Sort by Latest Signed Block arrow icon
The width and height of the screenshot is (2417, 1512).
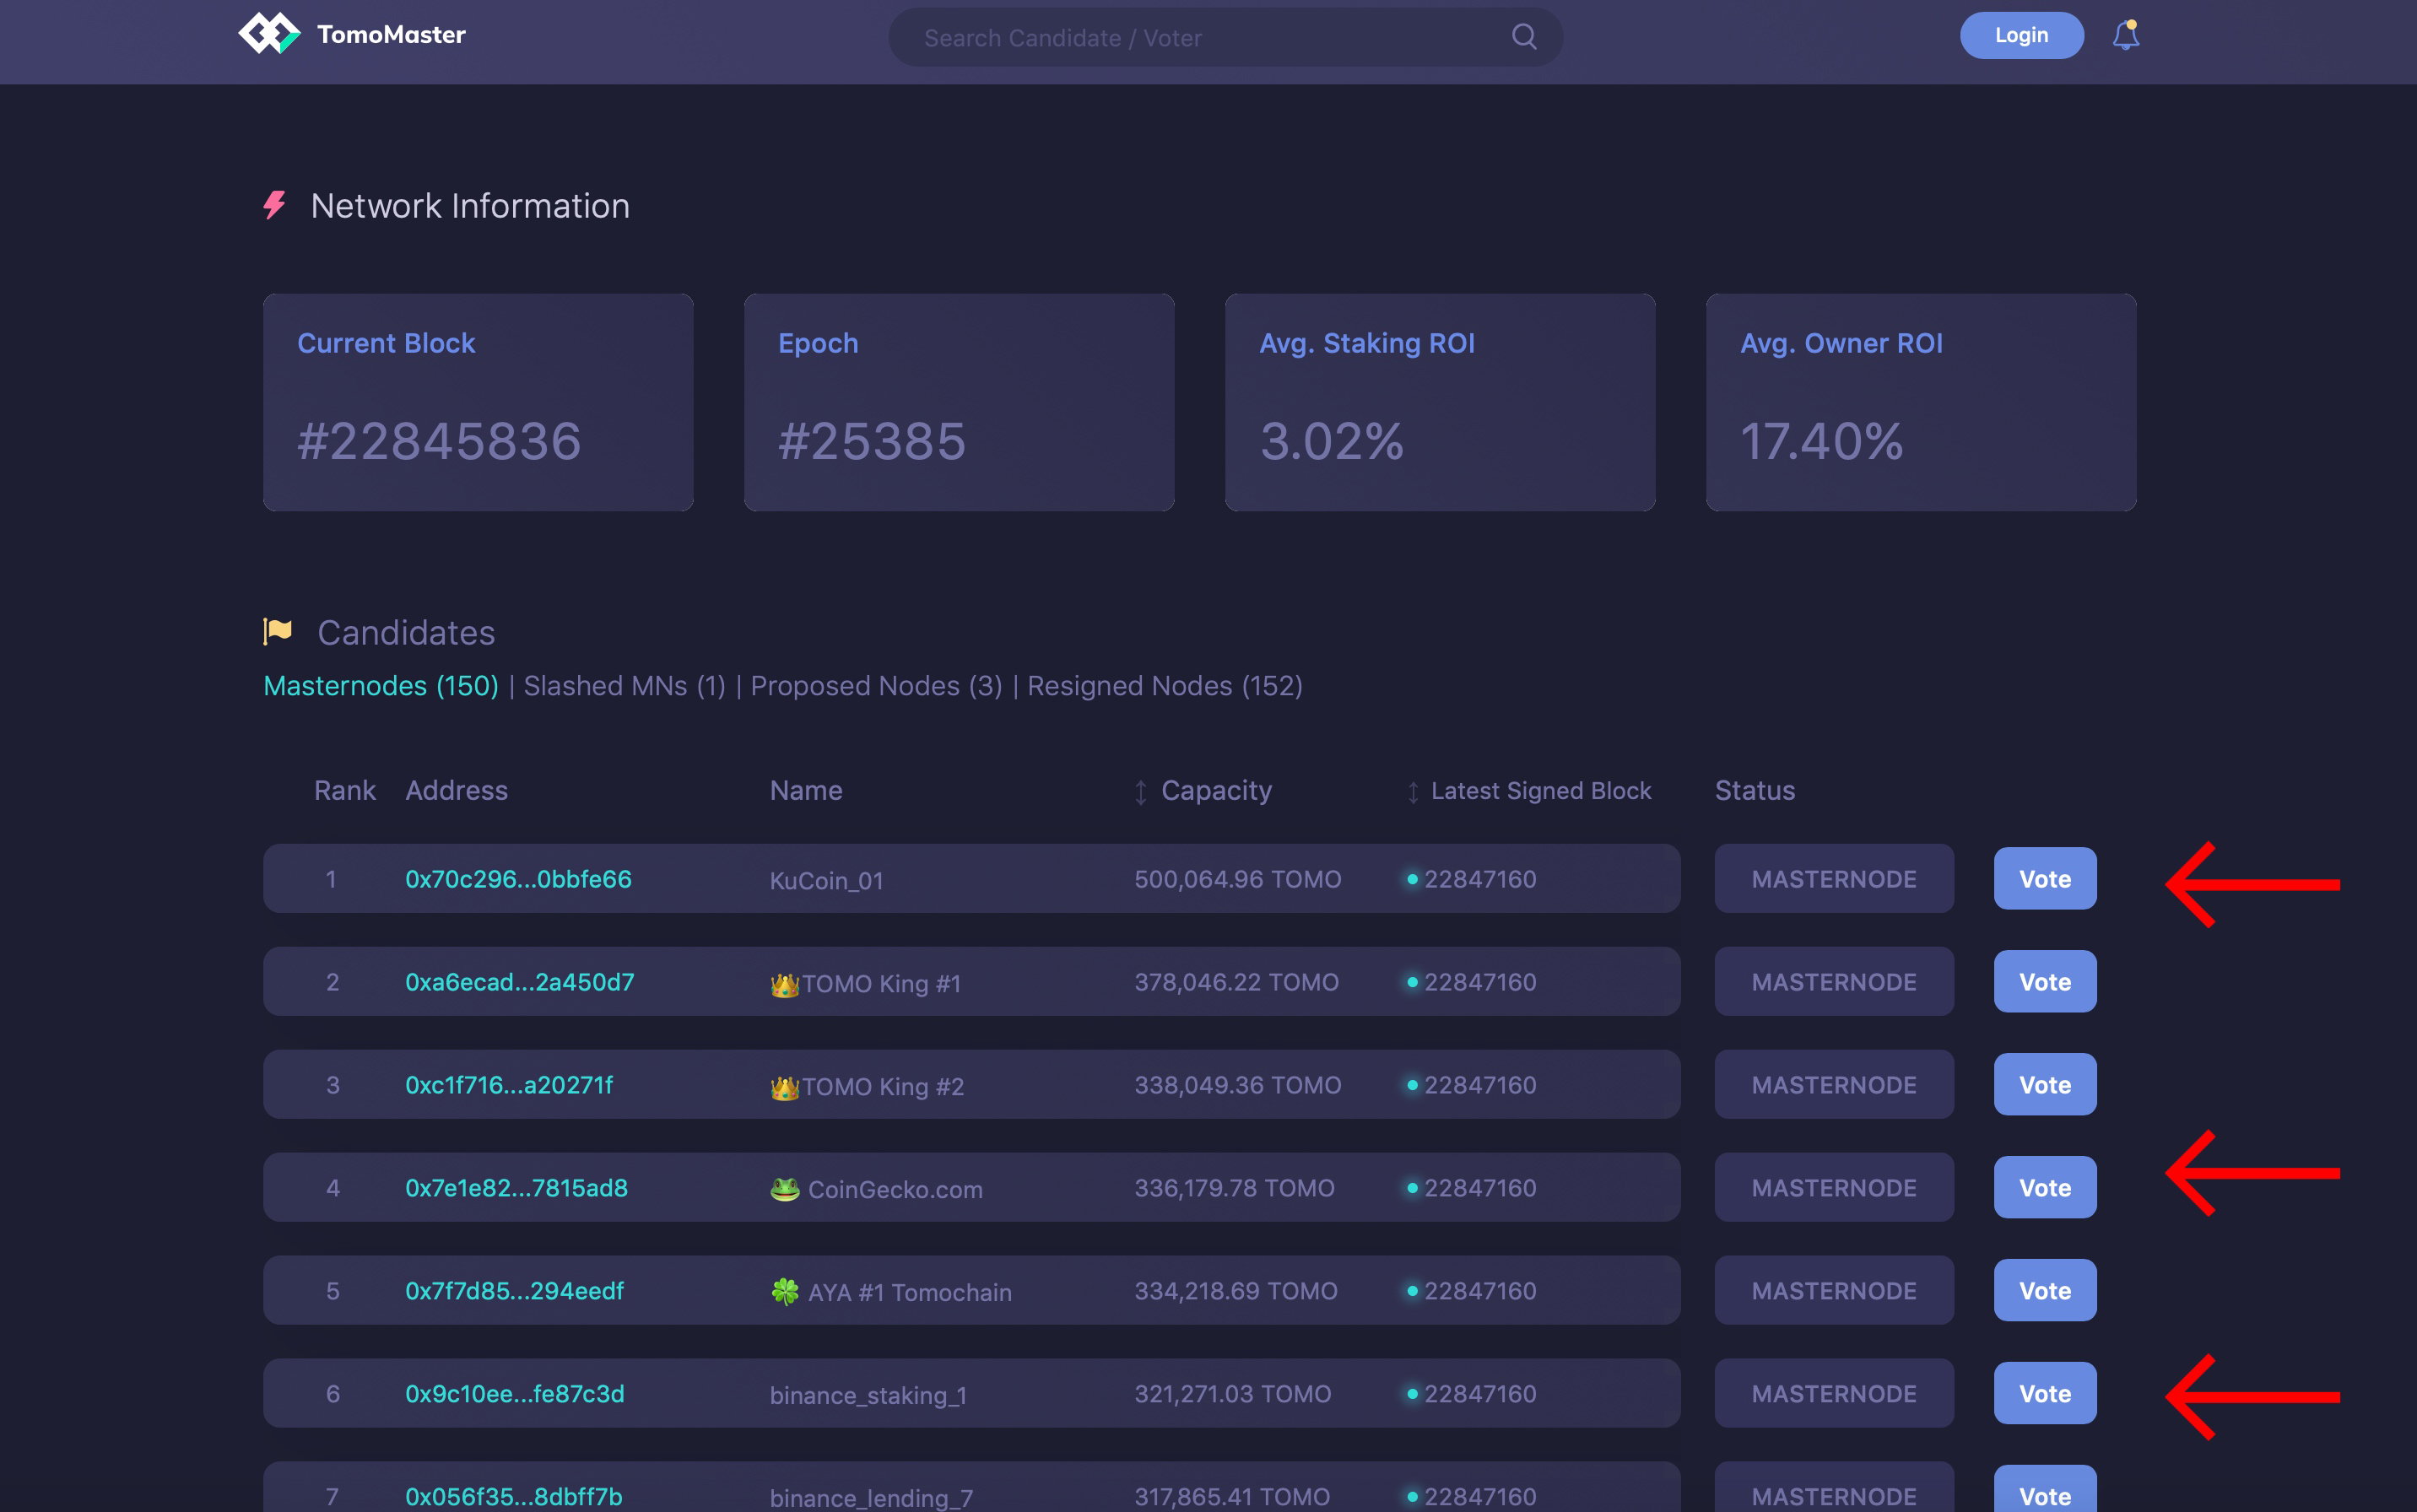click(x=1412, y=792)
